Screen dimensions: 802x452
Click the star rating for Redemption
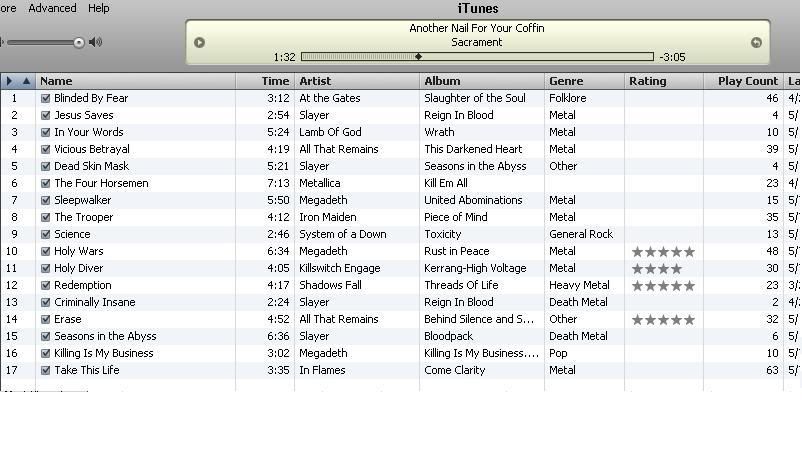pyautogui.click(x=662, y=286)
